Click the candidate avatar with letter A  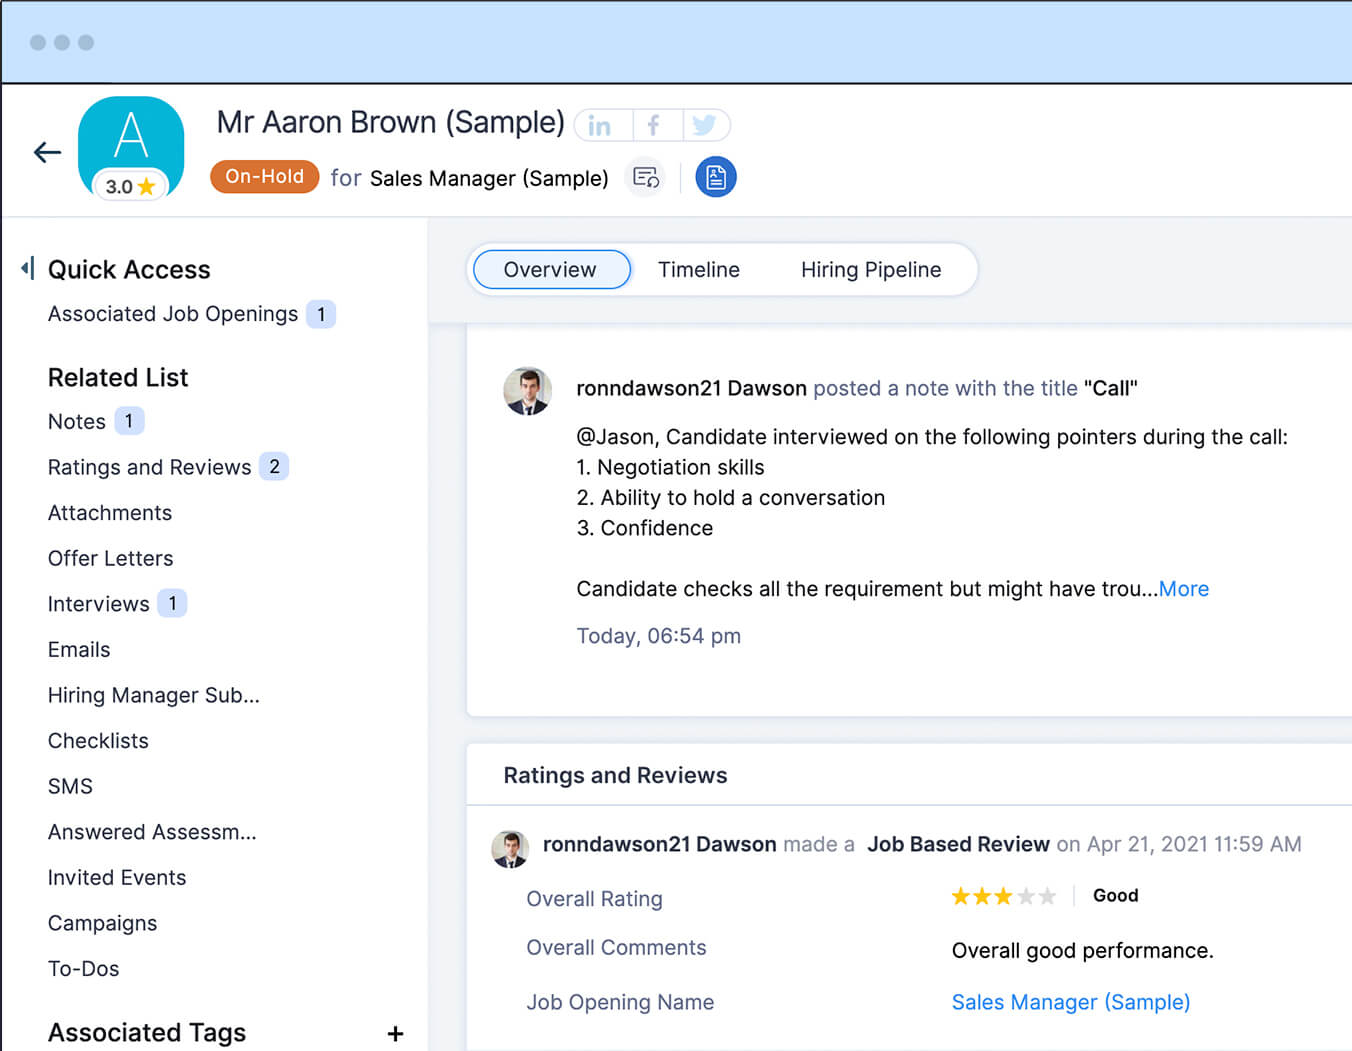click(x=131, y=140)
